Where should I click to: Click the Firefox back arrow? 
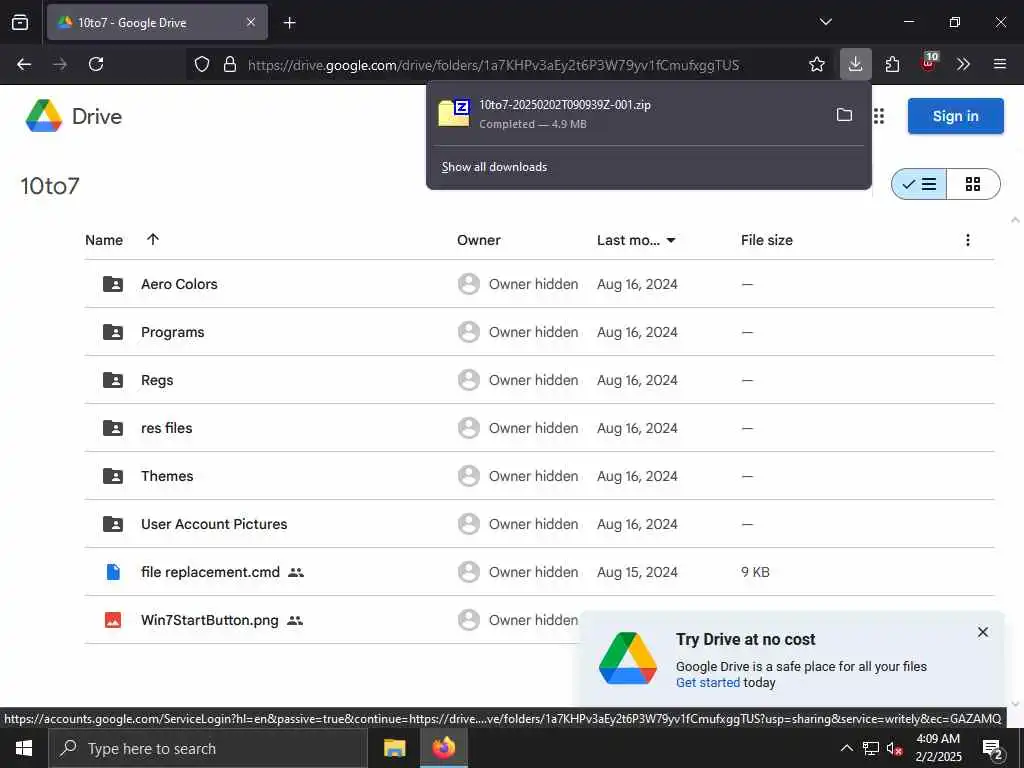point(24,64)
